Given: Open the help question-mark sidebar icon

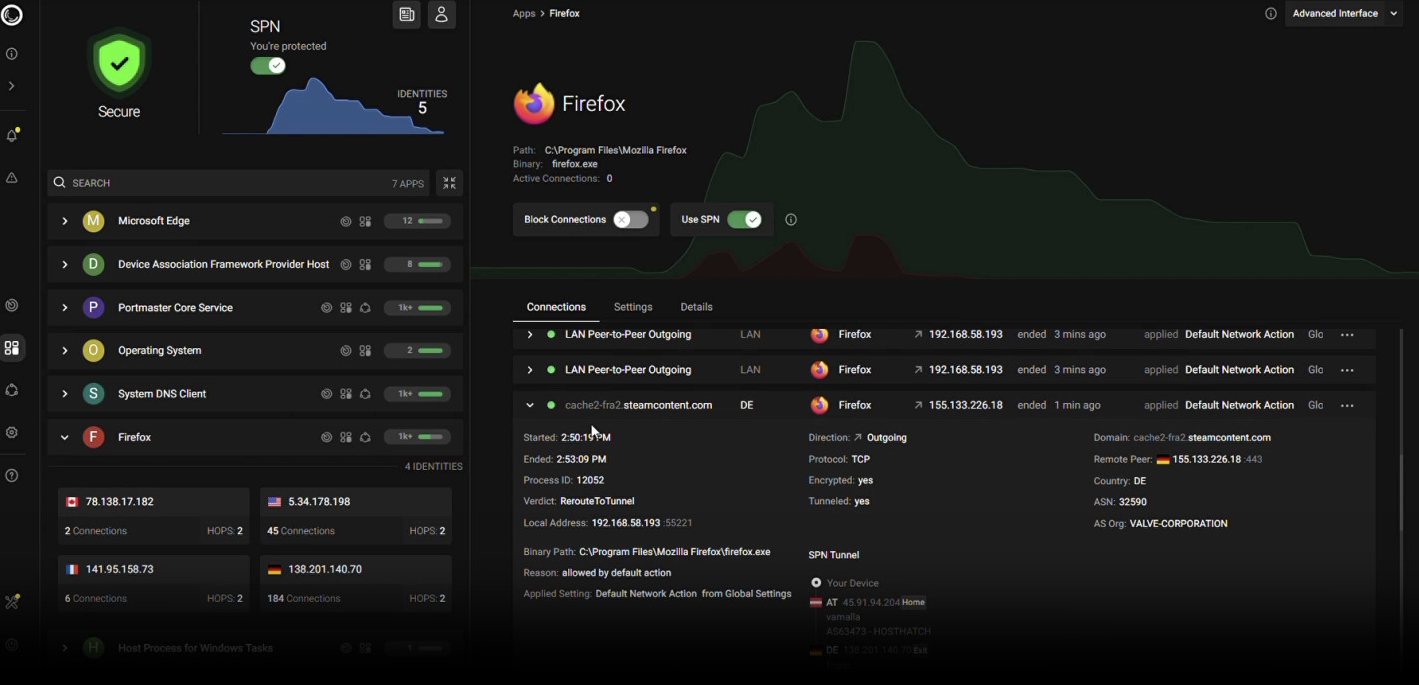Looking at the screenshot, I should 12,476.
